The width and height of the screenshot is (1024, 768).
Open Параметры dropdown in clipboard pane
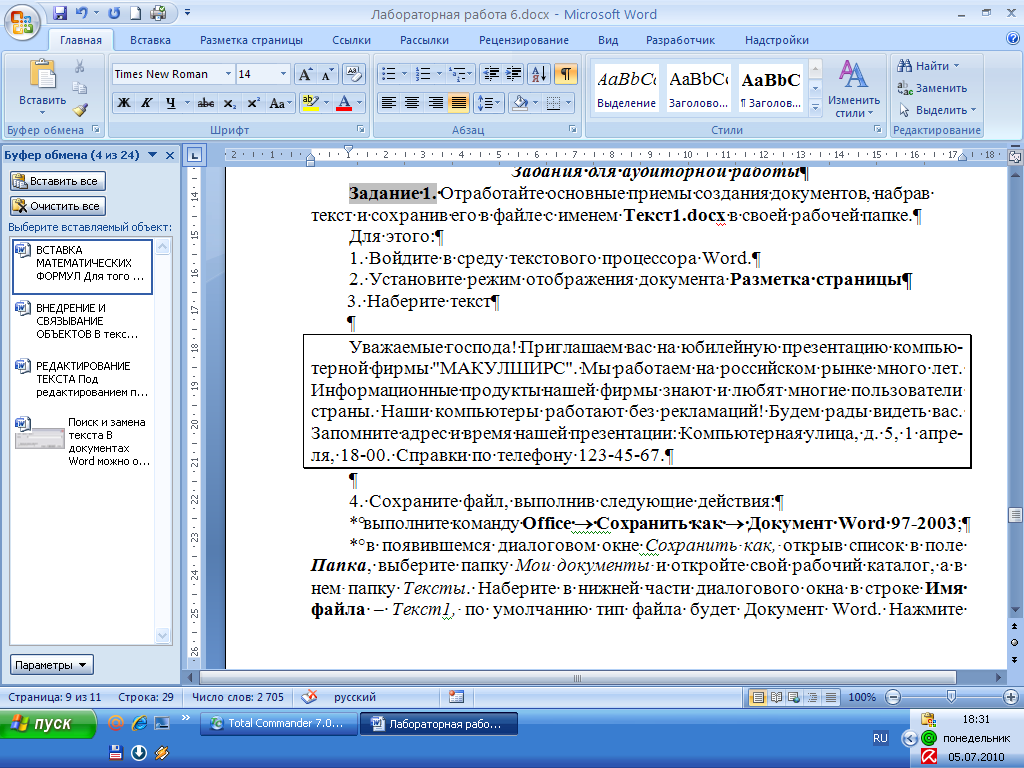52,665
